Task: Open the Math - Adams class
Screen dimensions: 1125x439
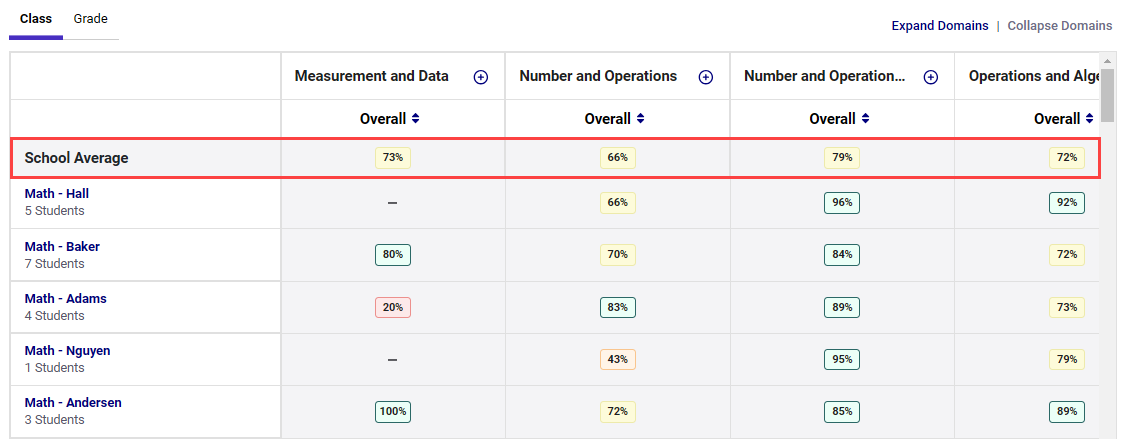Action: pyautogui.click(x=65, y=298)
